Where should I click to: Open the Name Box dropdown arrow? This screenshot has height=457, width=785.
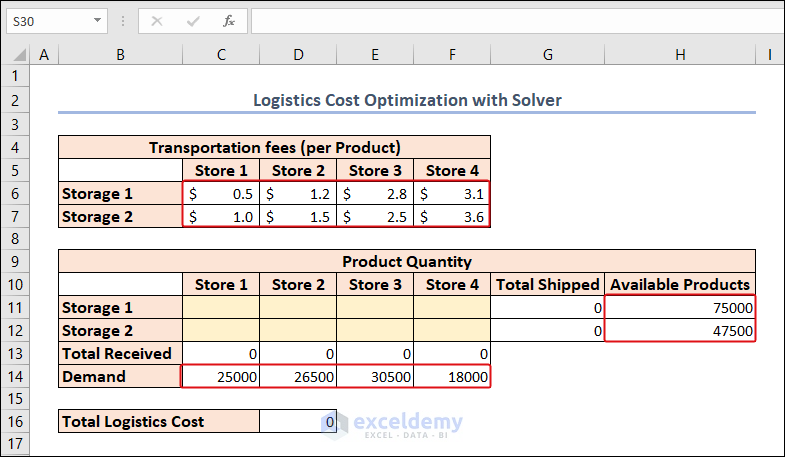click(97, 20)
